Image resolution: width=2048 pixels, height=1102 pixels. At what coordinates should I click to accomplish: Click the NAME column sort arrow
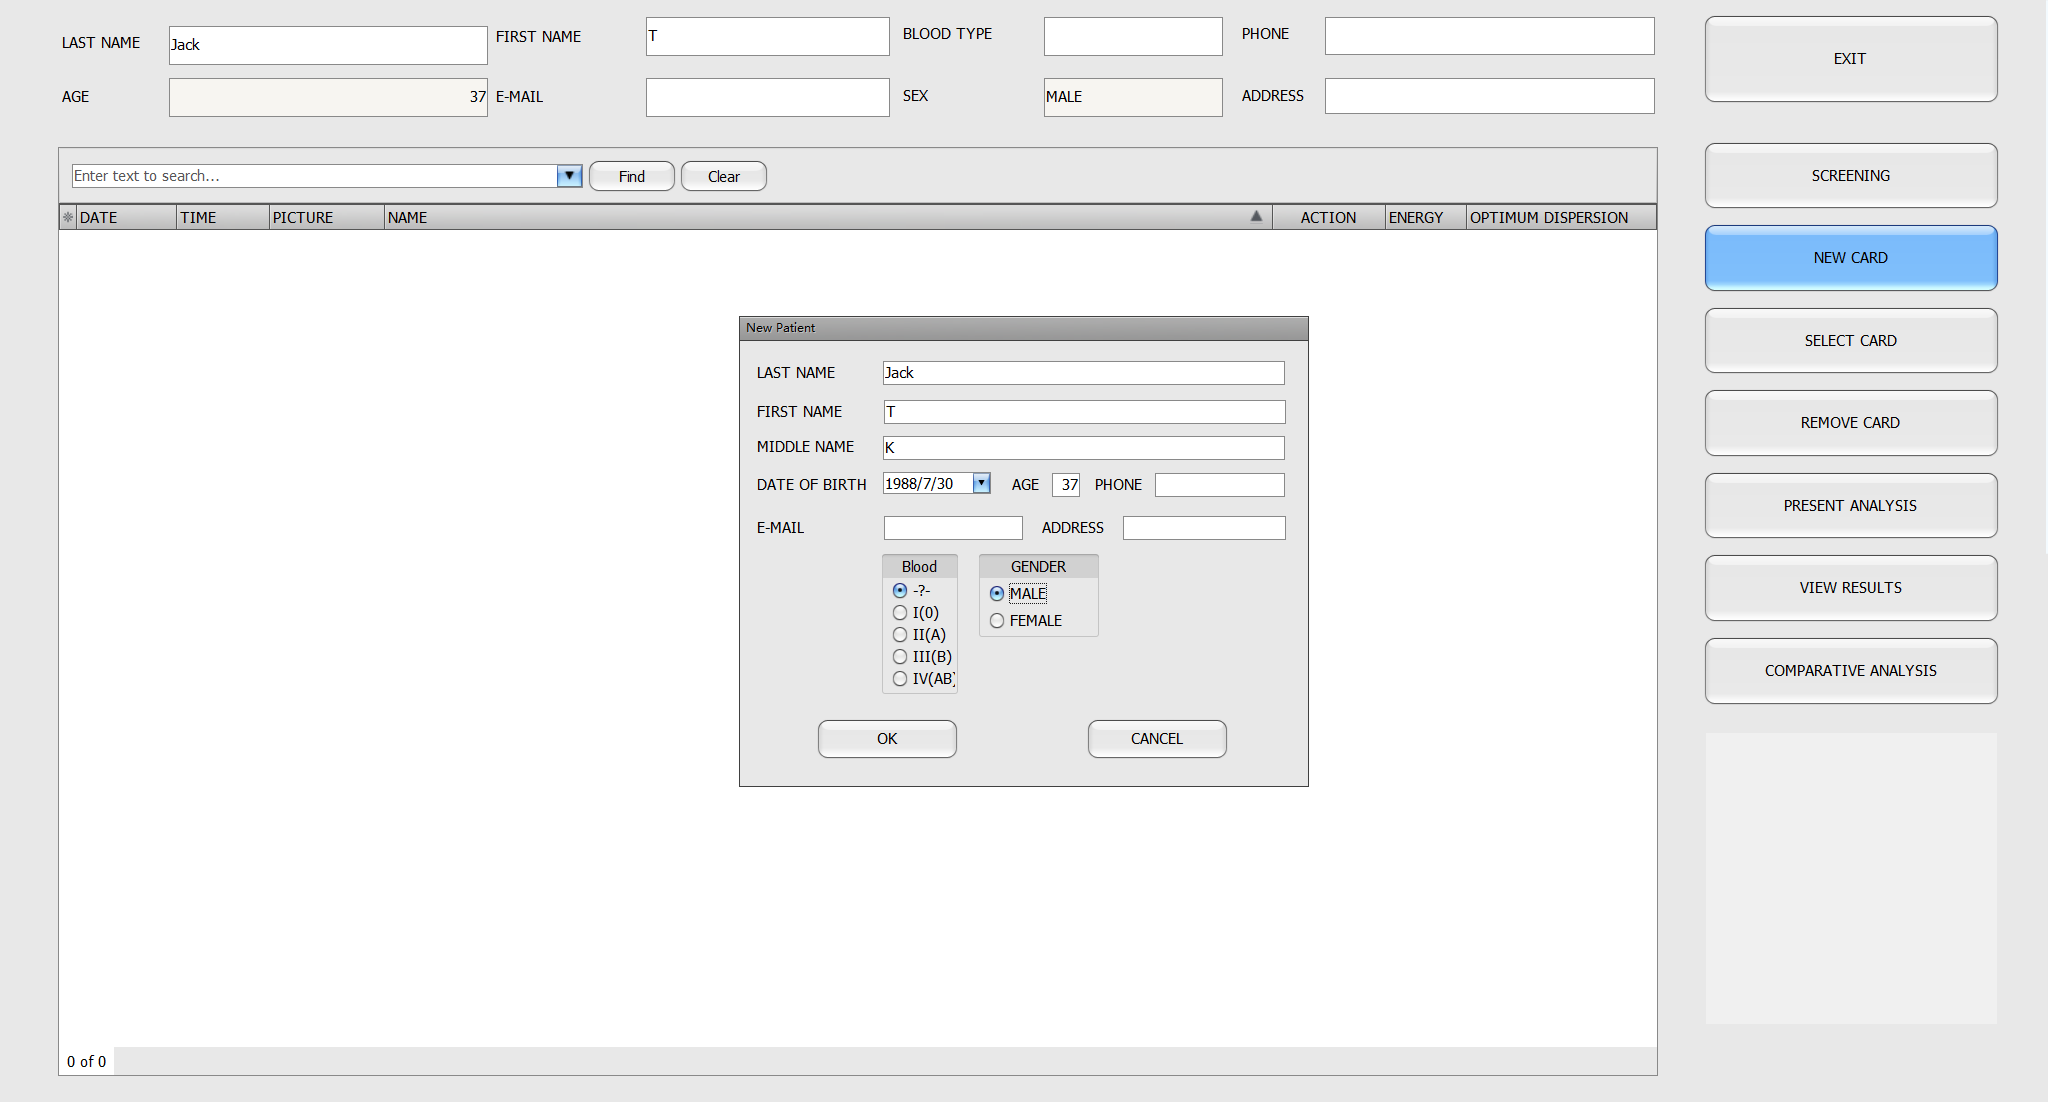(x=1256, y=217)
